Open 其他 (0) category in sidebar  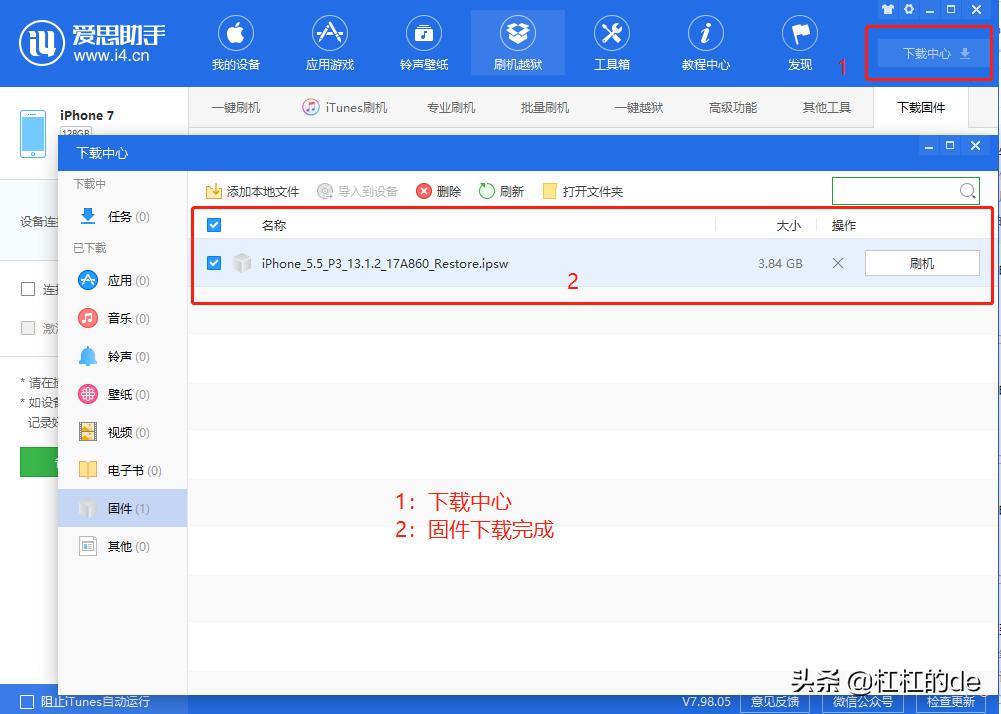pyautogui.click(x=123, y=546)
